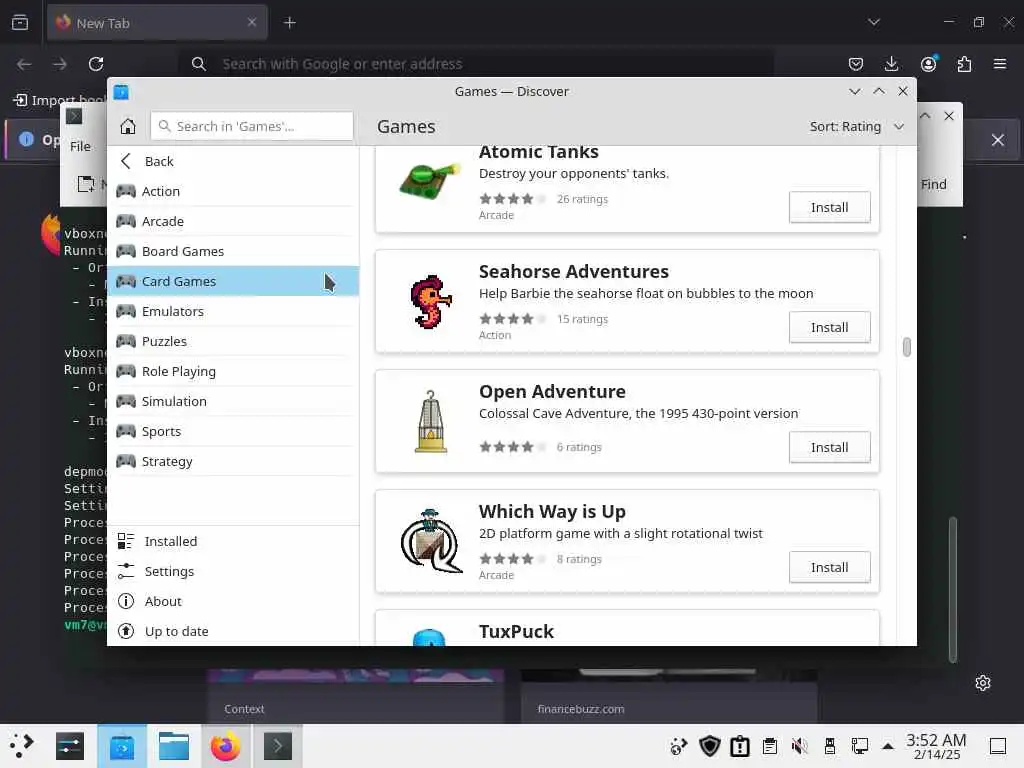Click Firefox Firefox View icon
The height and width of the screenshot is (768, 1024).
click(20, 23)
